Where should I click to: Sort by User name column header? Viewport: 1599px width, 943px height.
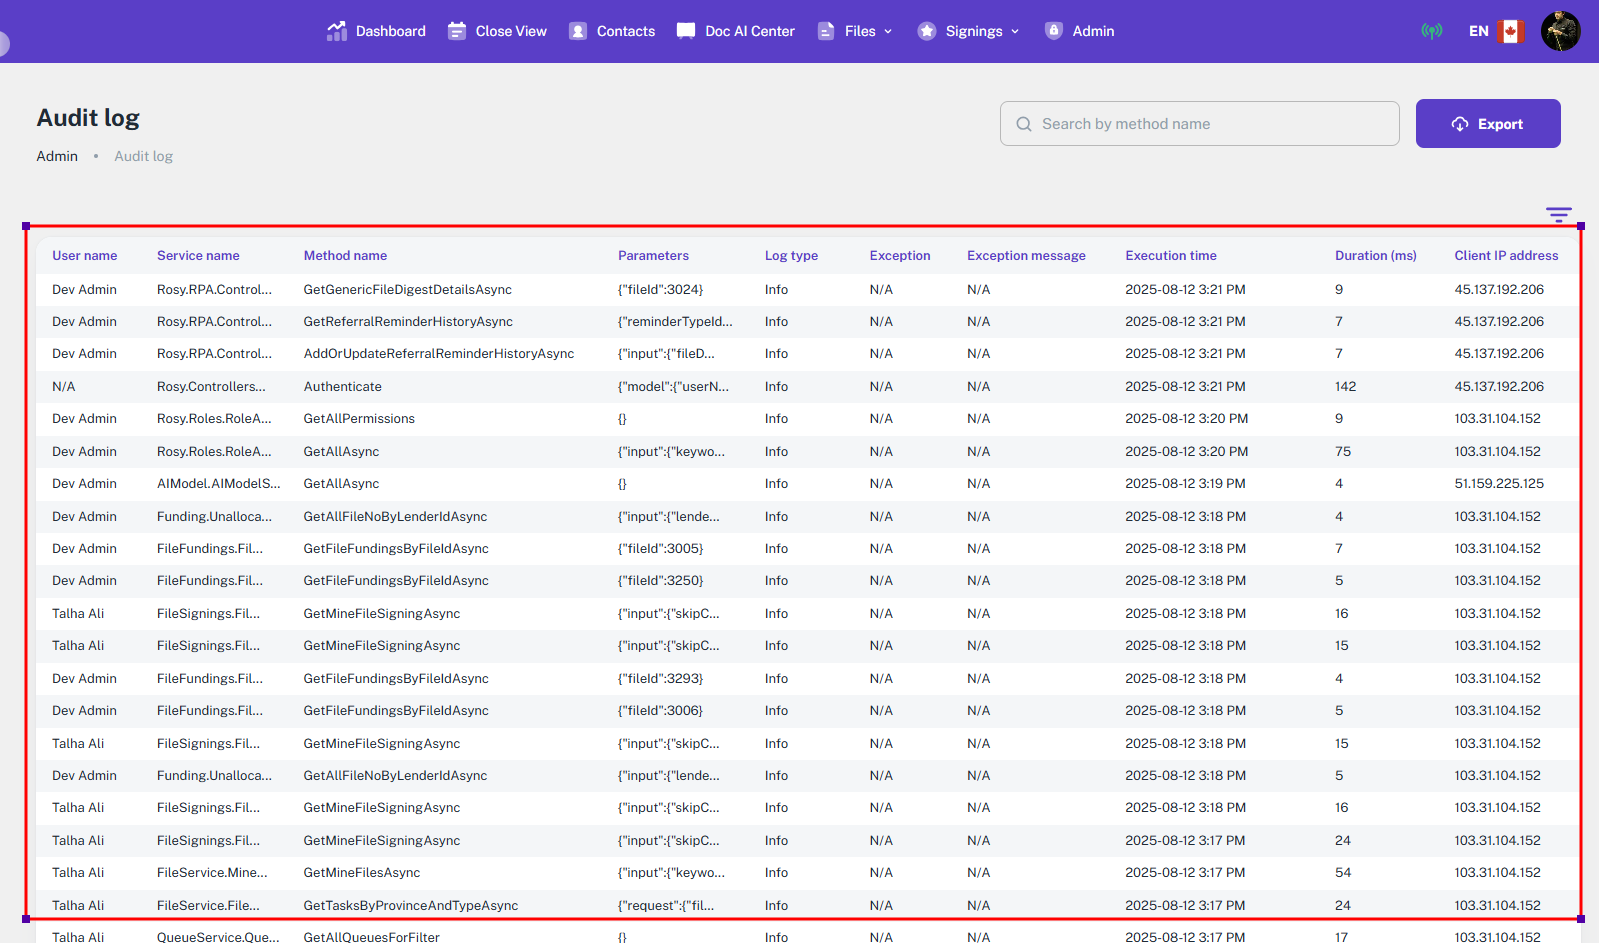tap(85, 256)
